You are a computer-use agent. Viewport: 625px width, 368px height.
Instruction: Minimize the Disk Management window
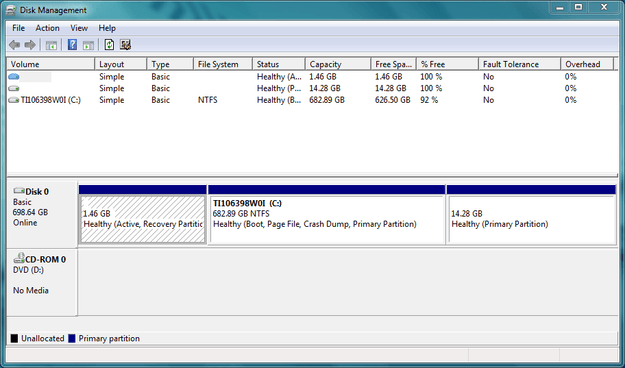(560, 7)
